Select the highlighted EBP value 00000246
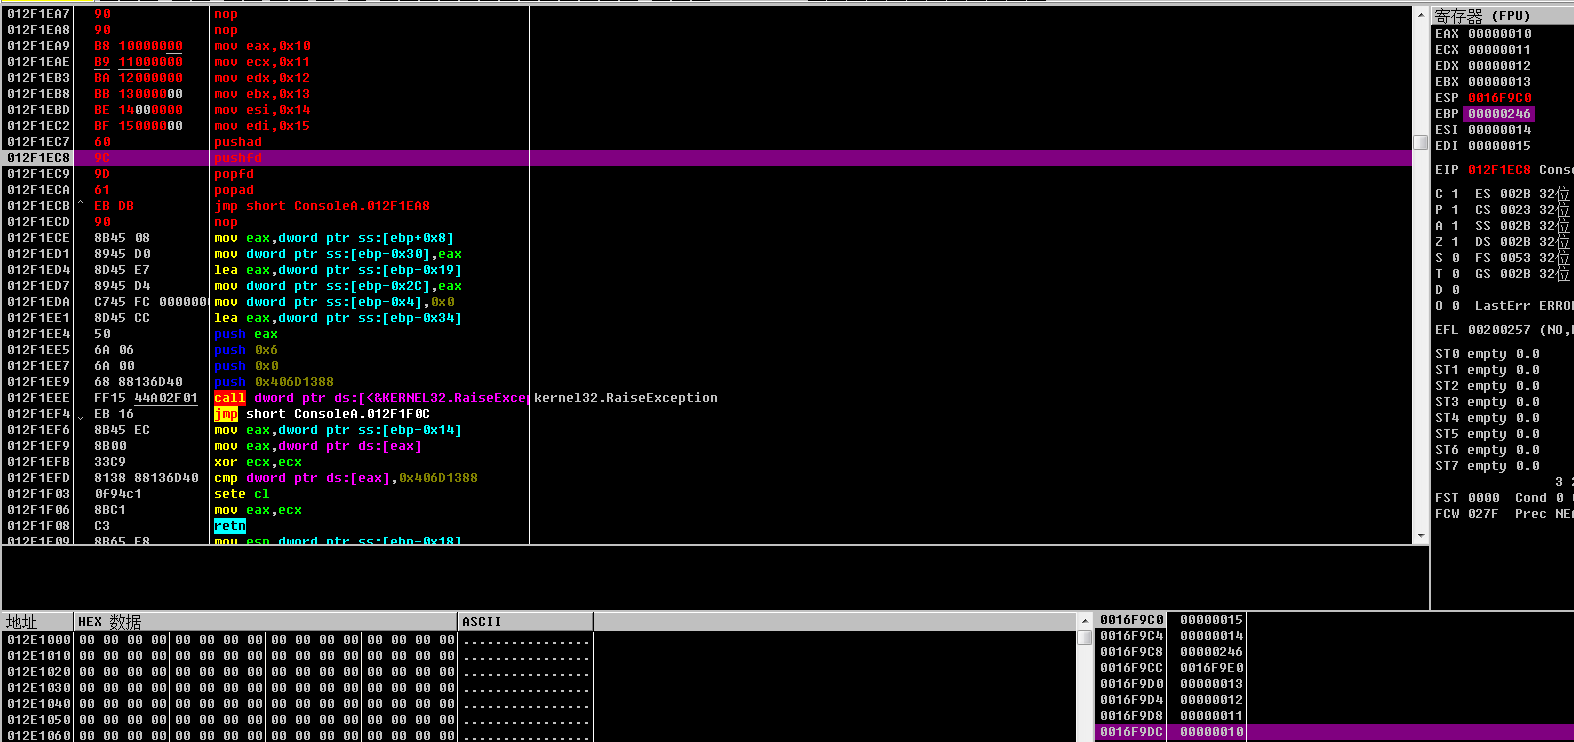This screenshot has width=1574, height=742. coord(1499,114)
